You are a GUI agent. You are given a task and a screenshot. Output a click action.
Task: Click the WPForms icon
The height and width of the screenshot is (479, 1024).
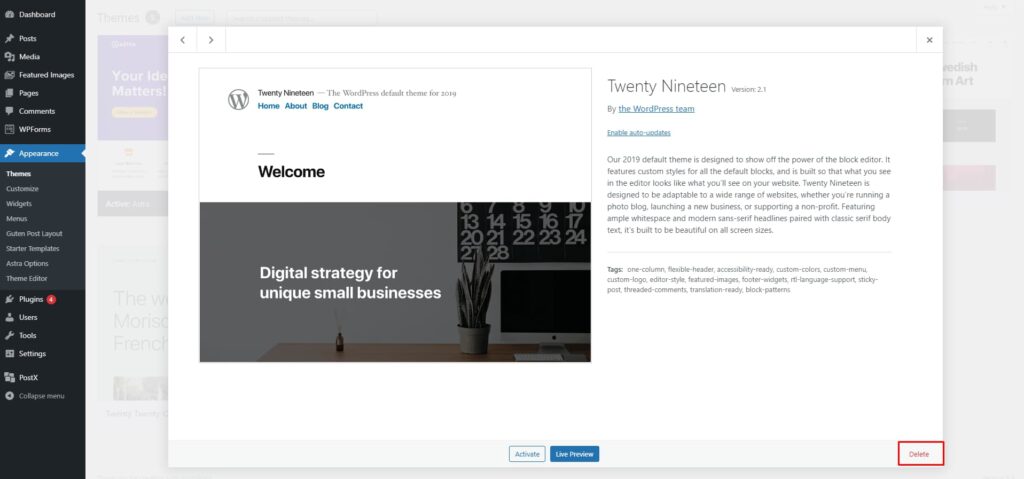click(9, 129)
